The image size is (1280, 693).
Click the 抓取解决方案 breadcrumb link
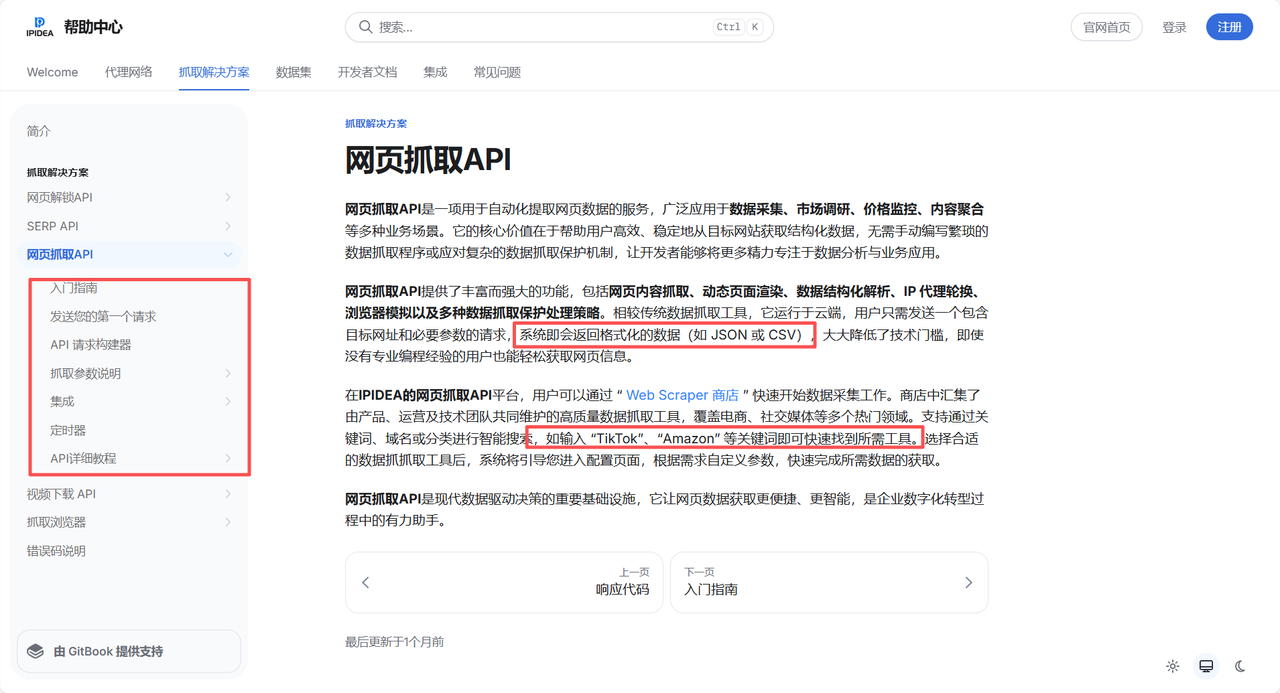pos(376,123)
